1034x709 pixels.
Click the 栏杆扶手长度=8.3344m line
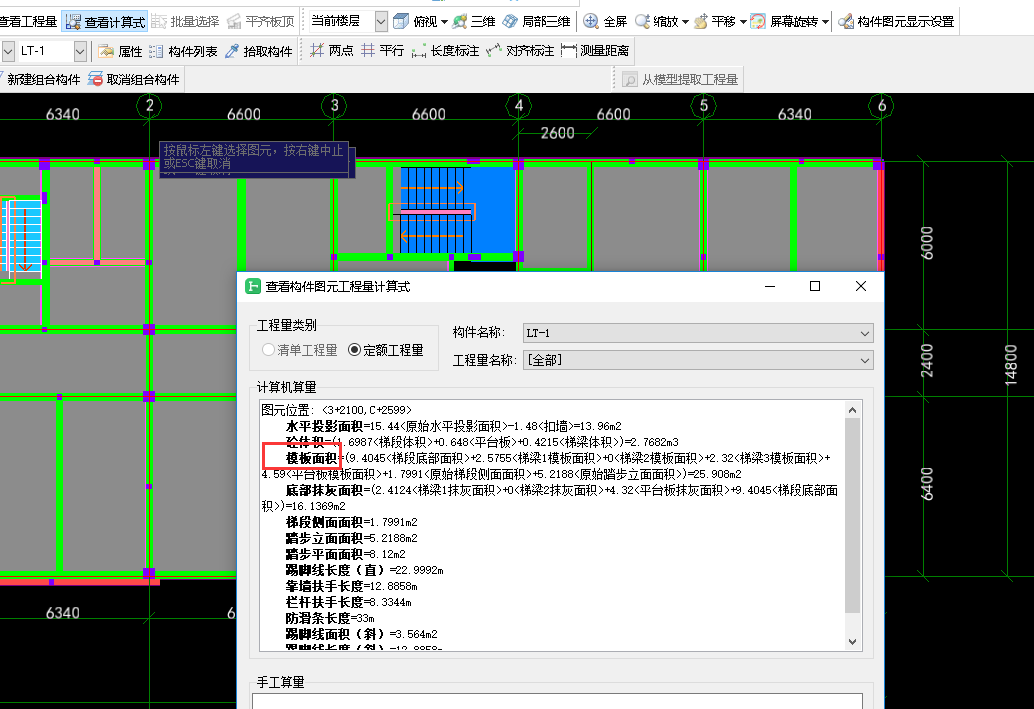[349, 602]
